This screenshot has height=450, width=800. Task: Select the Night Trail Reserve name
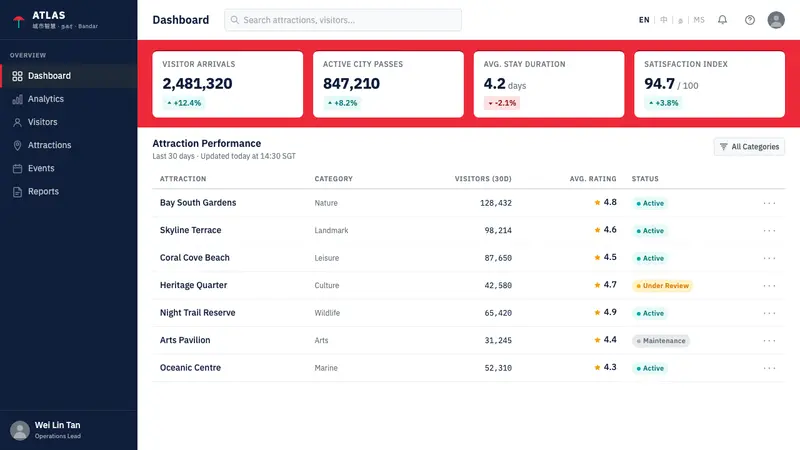(197, 313)
